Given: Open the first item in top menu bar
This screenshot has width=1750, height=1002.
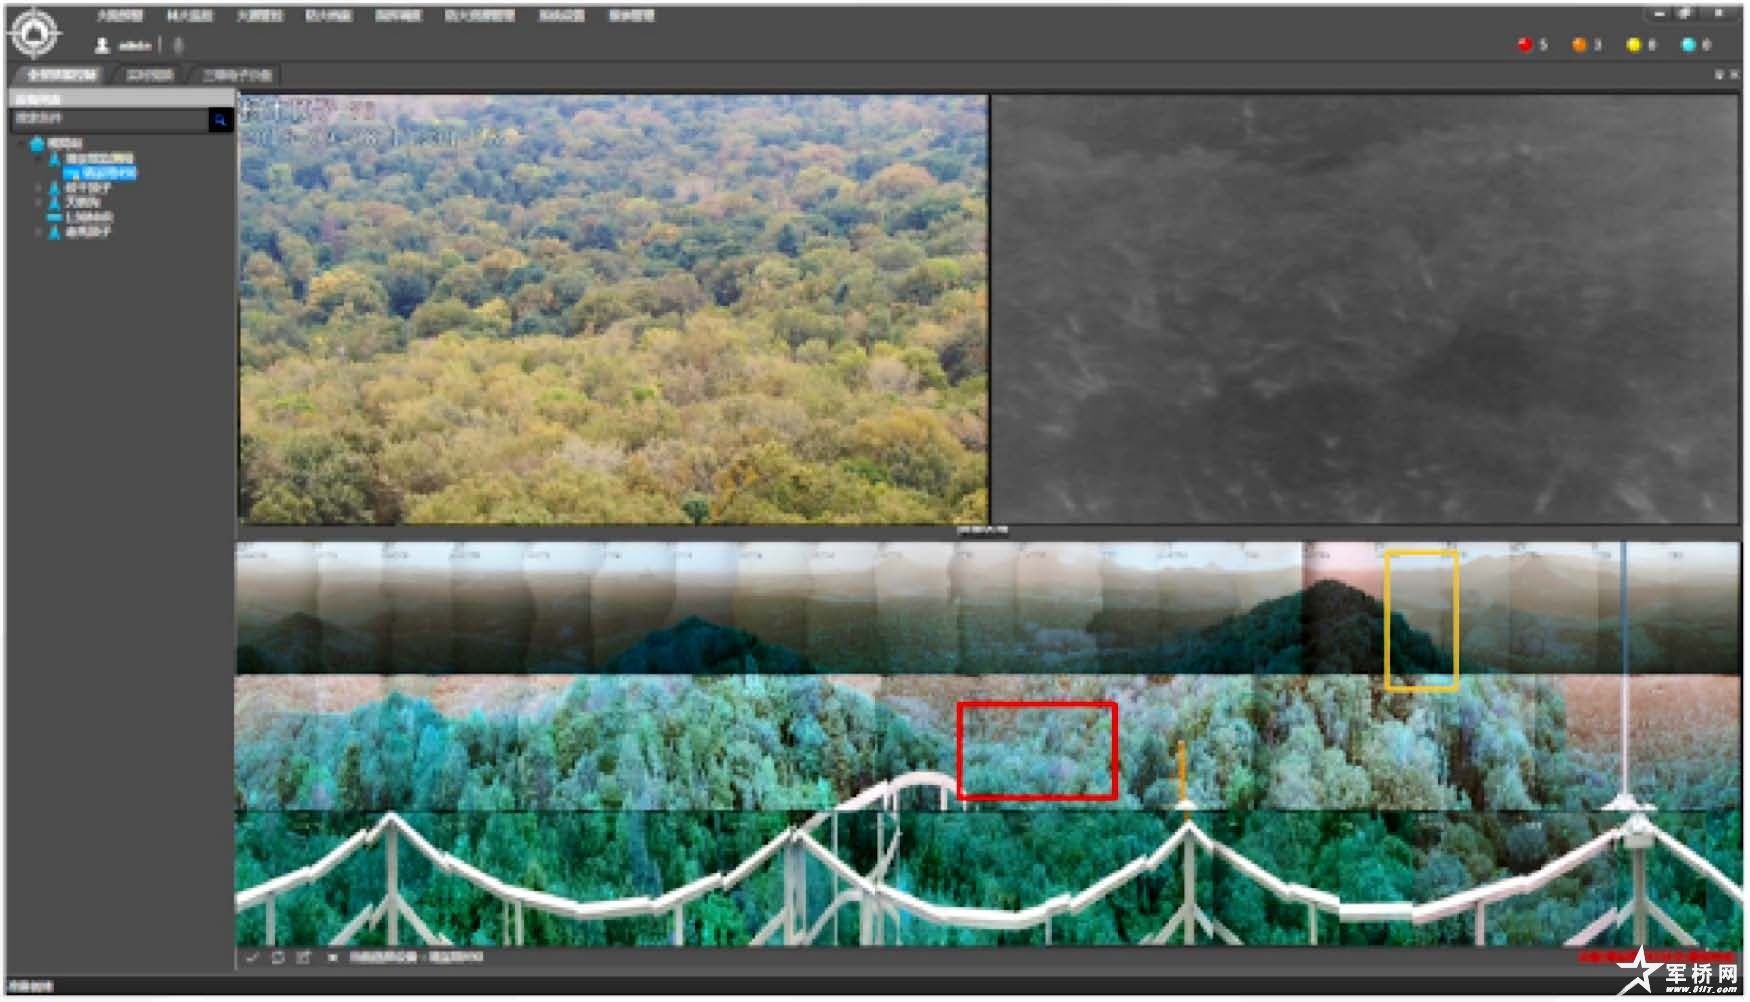Looking at the screenshot, I should click(119, 16).
